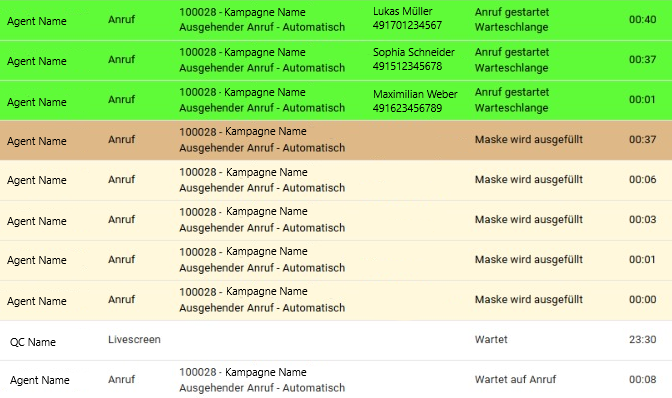Click Maske wird ausgefüllt in 00:00 row
The width and height of the screenshot is (672, 398).
[529, 299]
